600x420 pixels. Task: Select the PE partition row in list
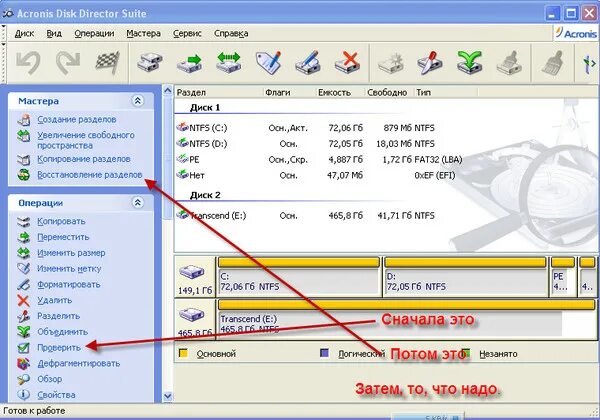320,160
